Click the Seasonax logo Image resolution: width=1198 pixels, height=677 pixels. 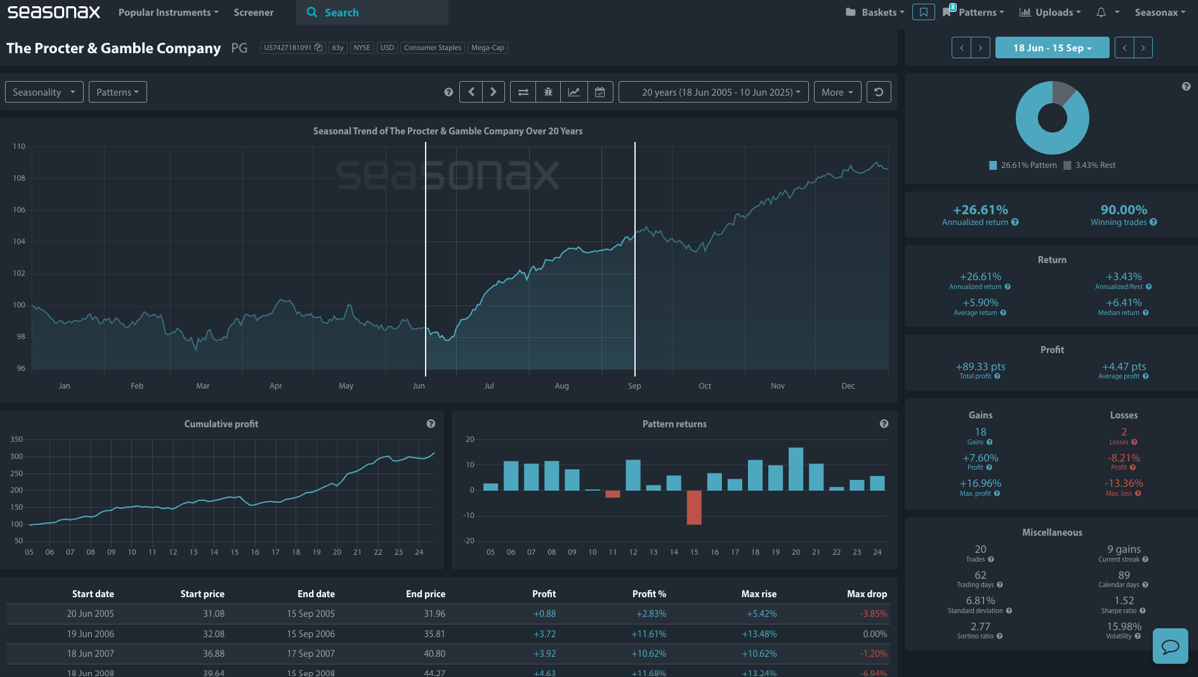(53, 11)
